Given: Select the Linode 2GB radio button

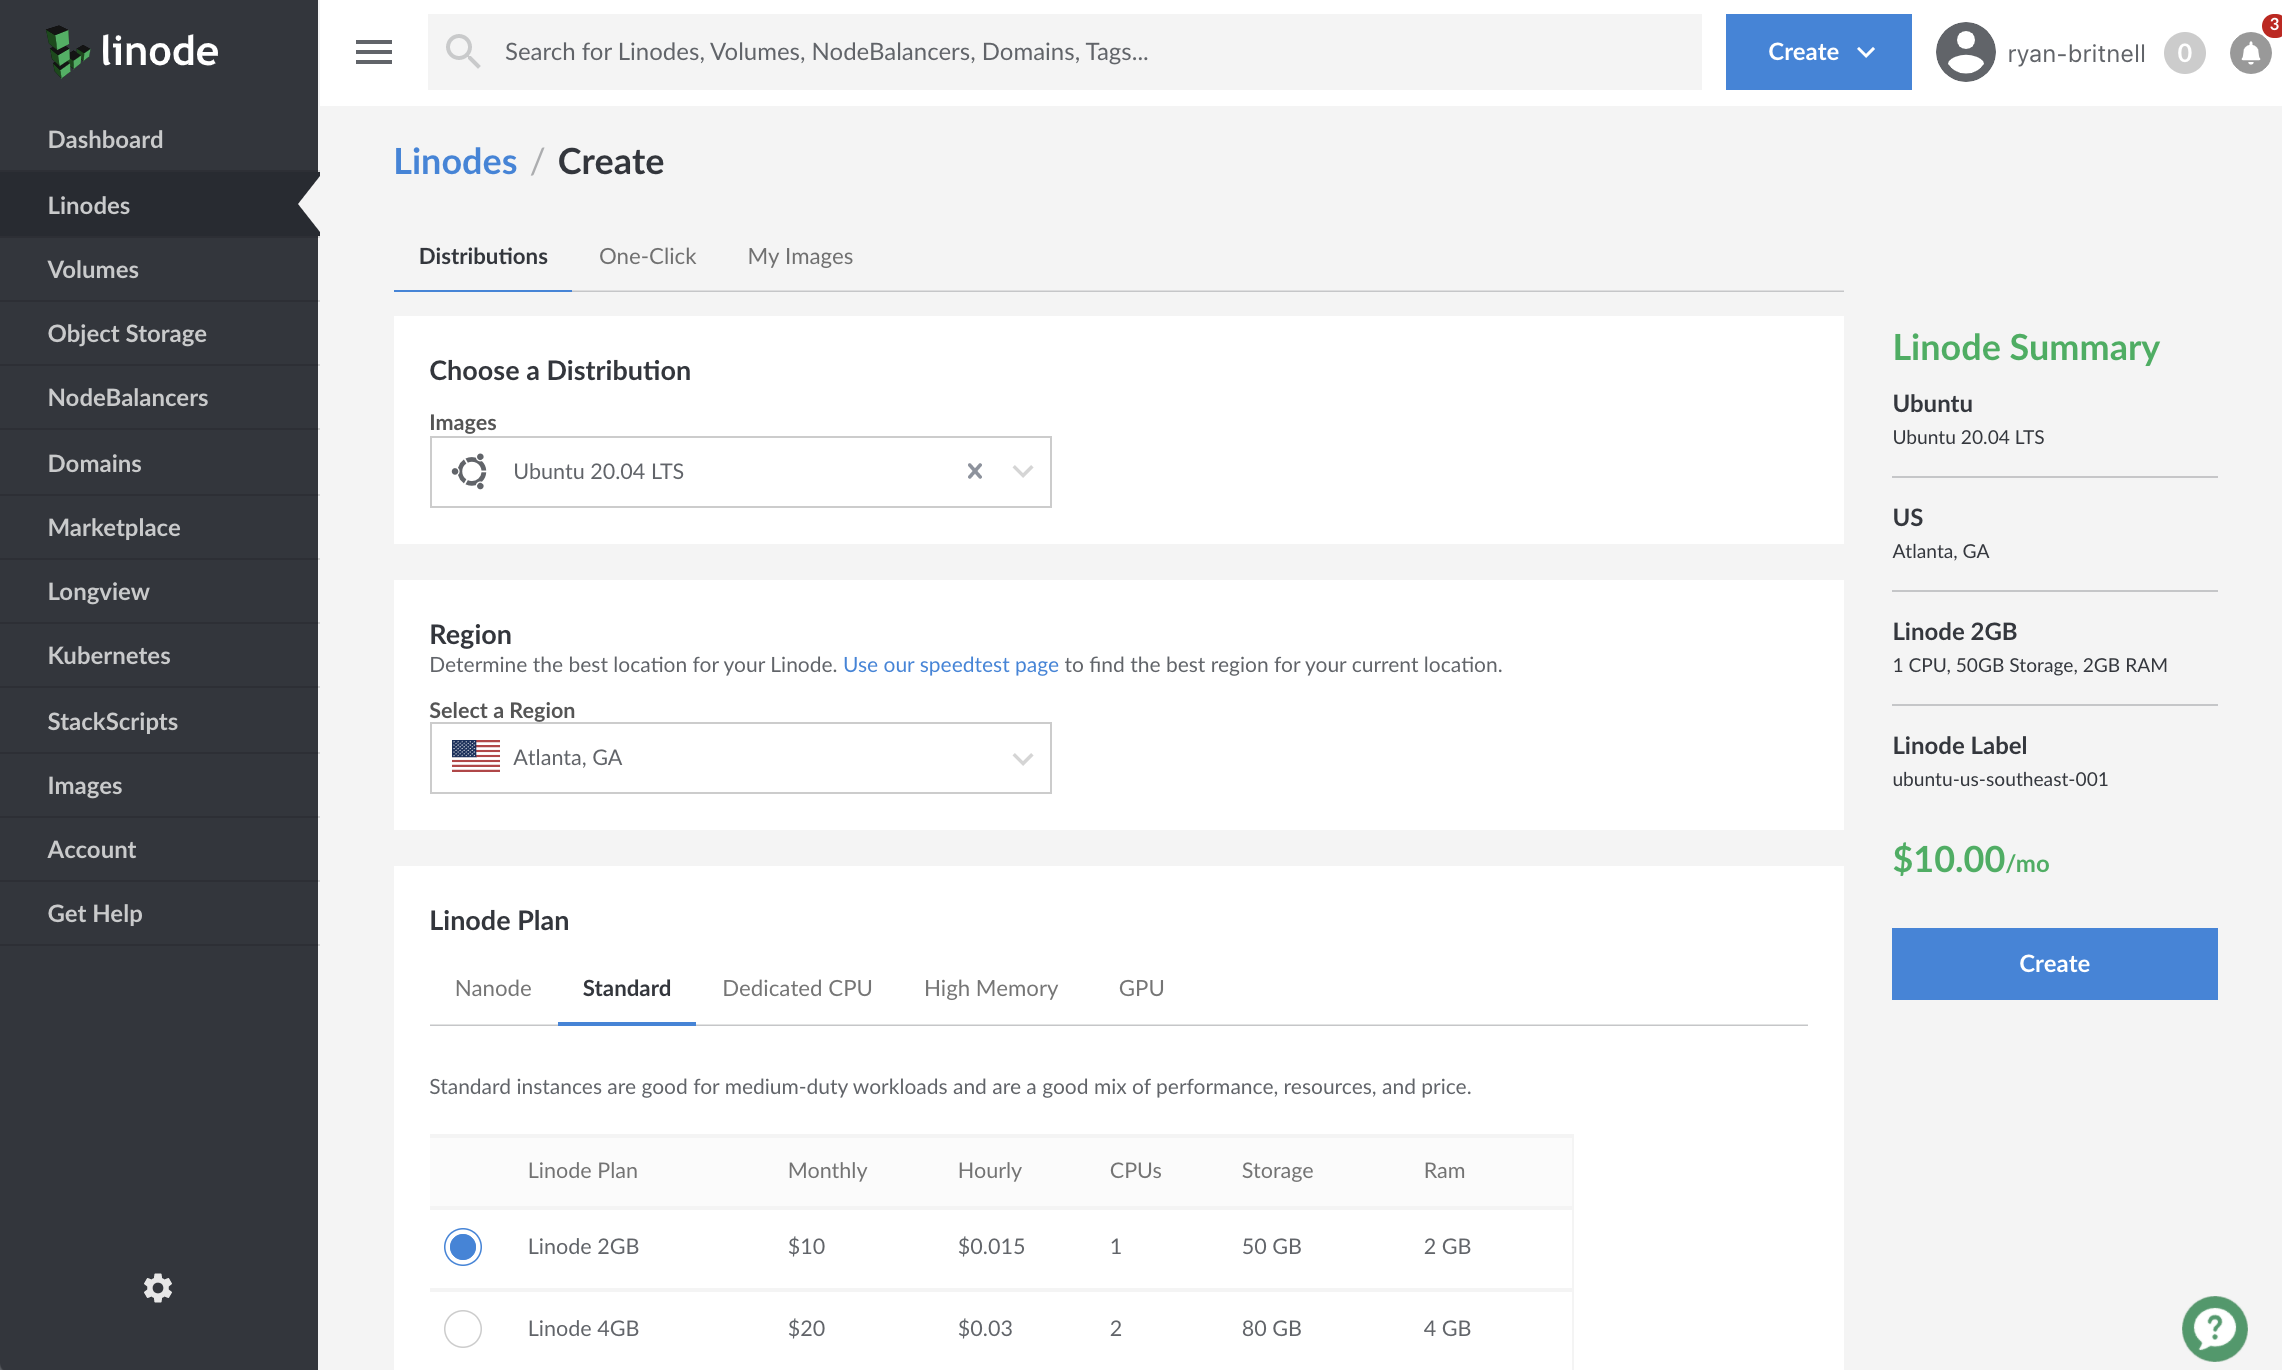Looking at the screenshot, I should [x=461, y=1246].
